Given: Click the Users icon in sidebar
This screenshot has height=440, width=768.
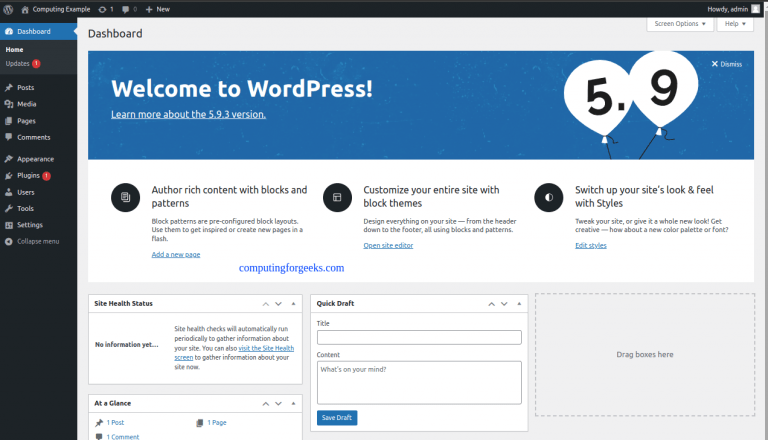Looking at the screenshot, I should click(x=9, y=192).
